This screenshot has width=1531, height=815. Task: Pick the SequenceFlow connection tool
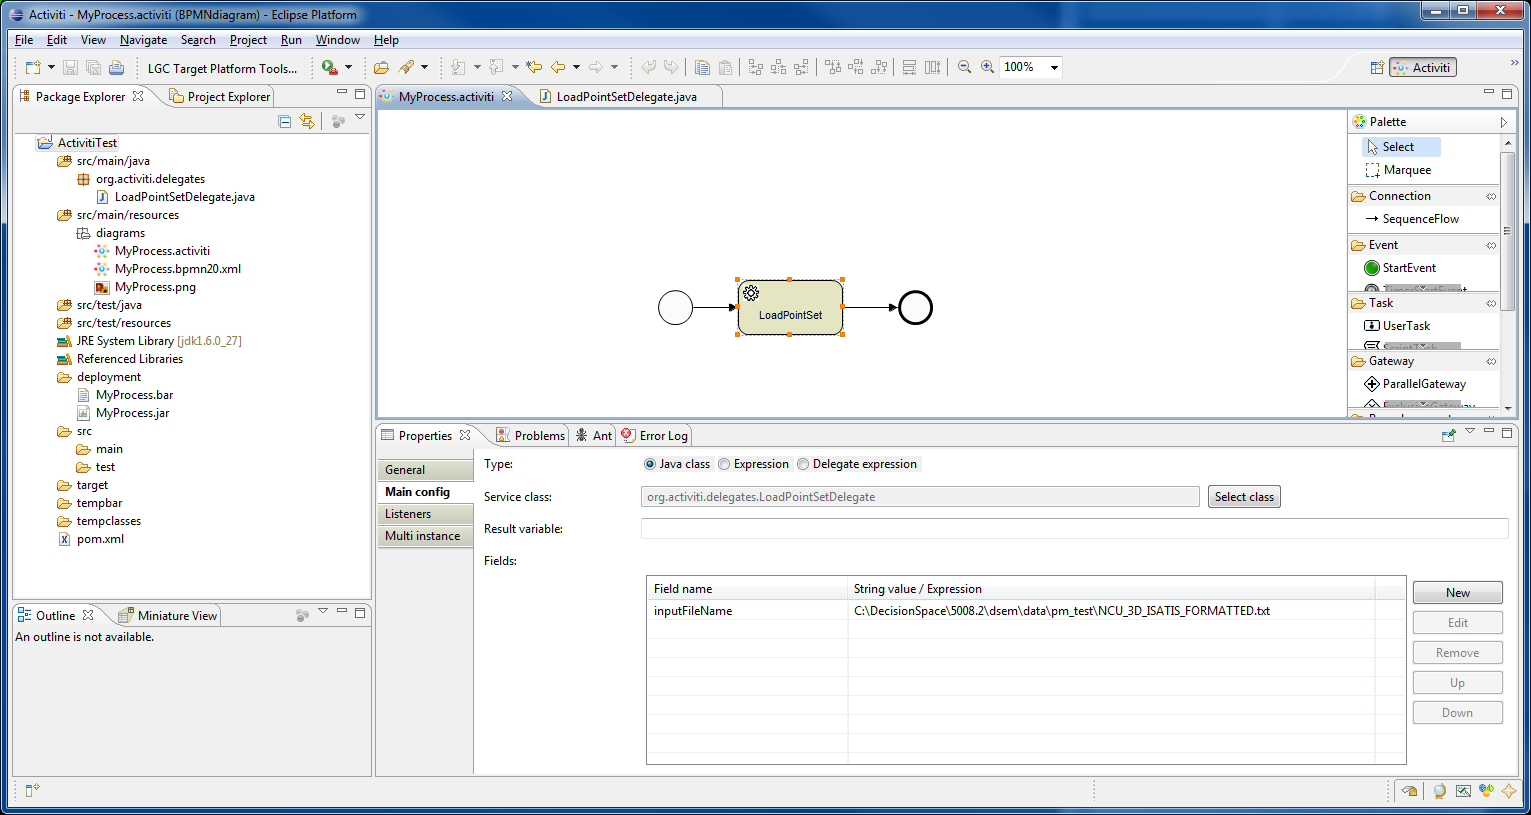pyautogui.click(x=1420, y=219)
